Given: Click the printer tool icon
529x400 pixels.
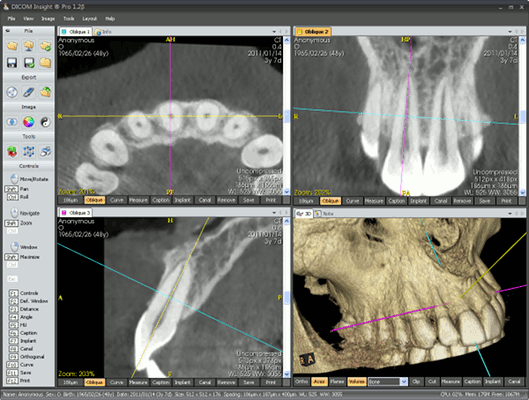Looking at the screenshot, I should tap(45, 151).
